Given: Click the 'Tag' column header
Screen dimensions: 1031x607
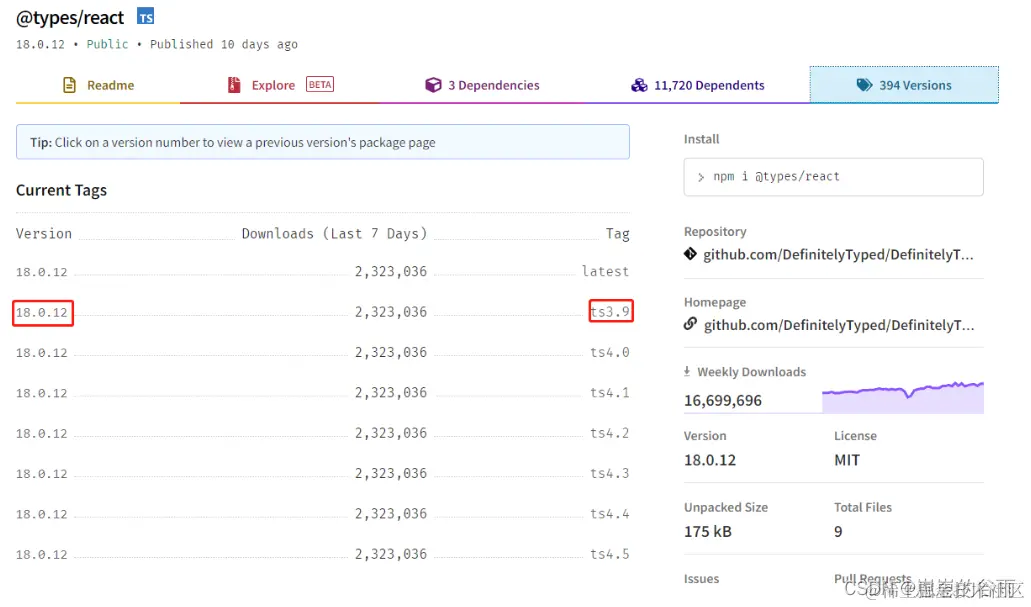Looking at the screenshot, I should (617, 233).
